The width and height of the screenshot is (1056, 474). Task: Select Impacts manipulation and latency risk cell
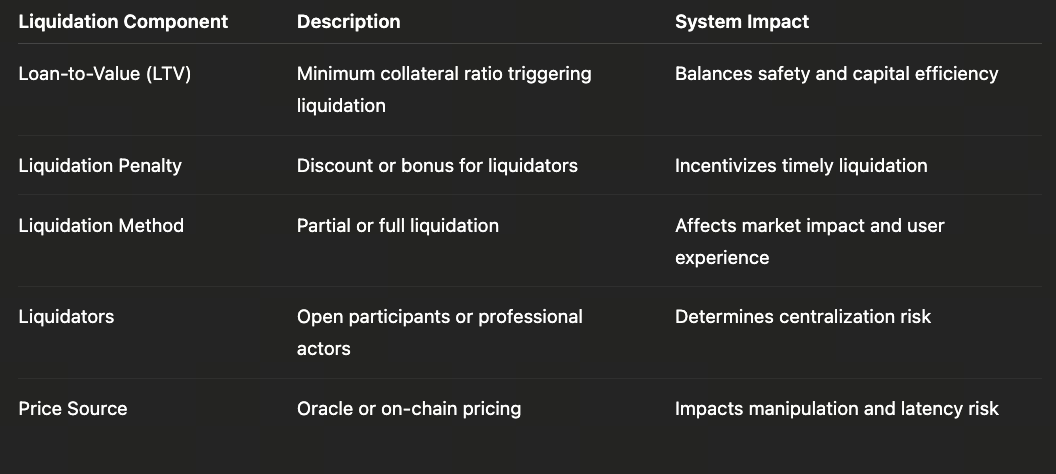(836, 409)
